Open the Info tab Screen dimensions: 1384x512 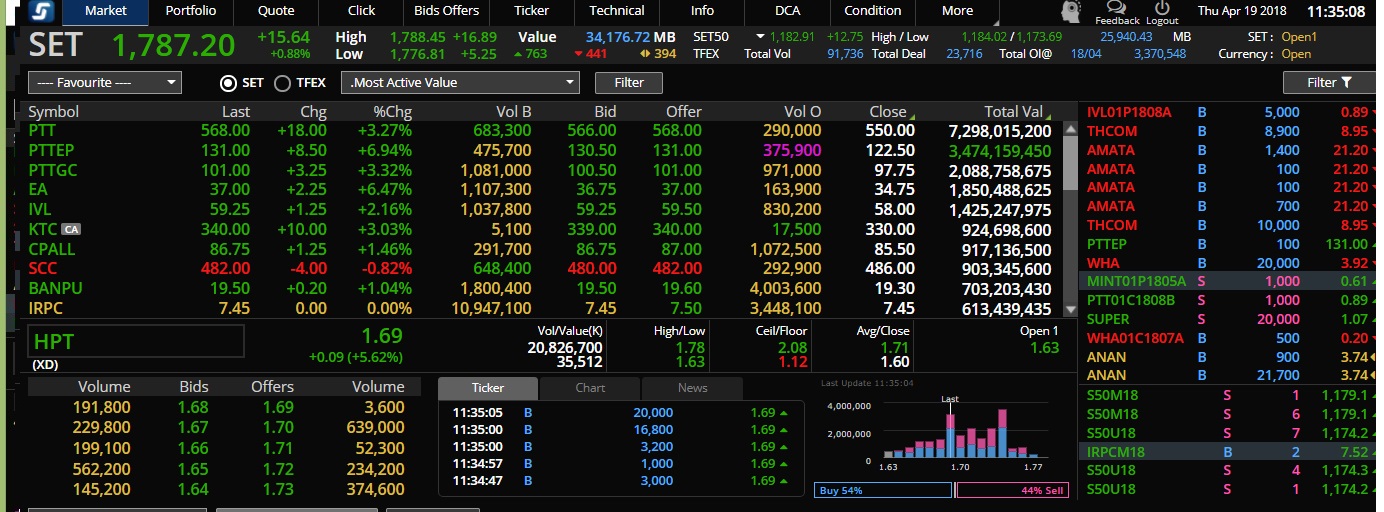point(702,11)
